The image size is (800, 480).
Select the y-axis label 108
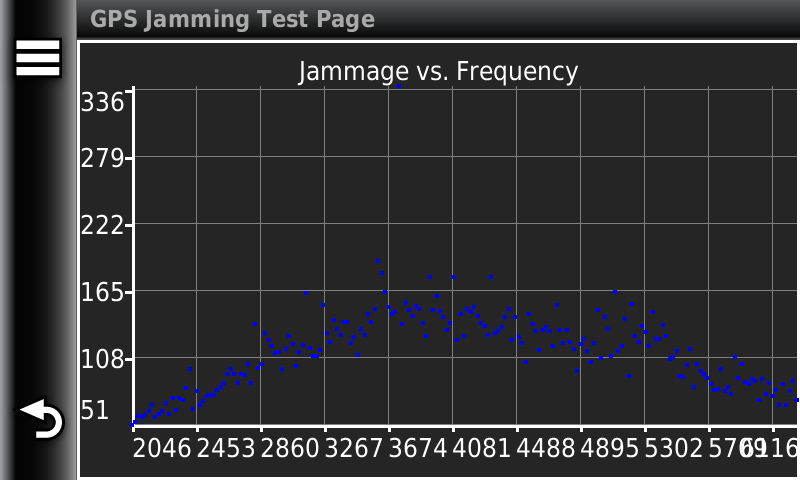pyautogui.click(x=103, y=360)
